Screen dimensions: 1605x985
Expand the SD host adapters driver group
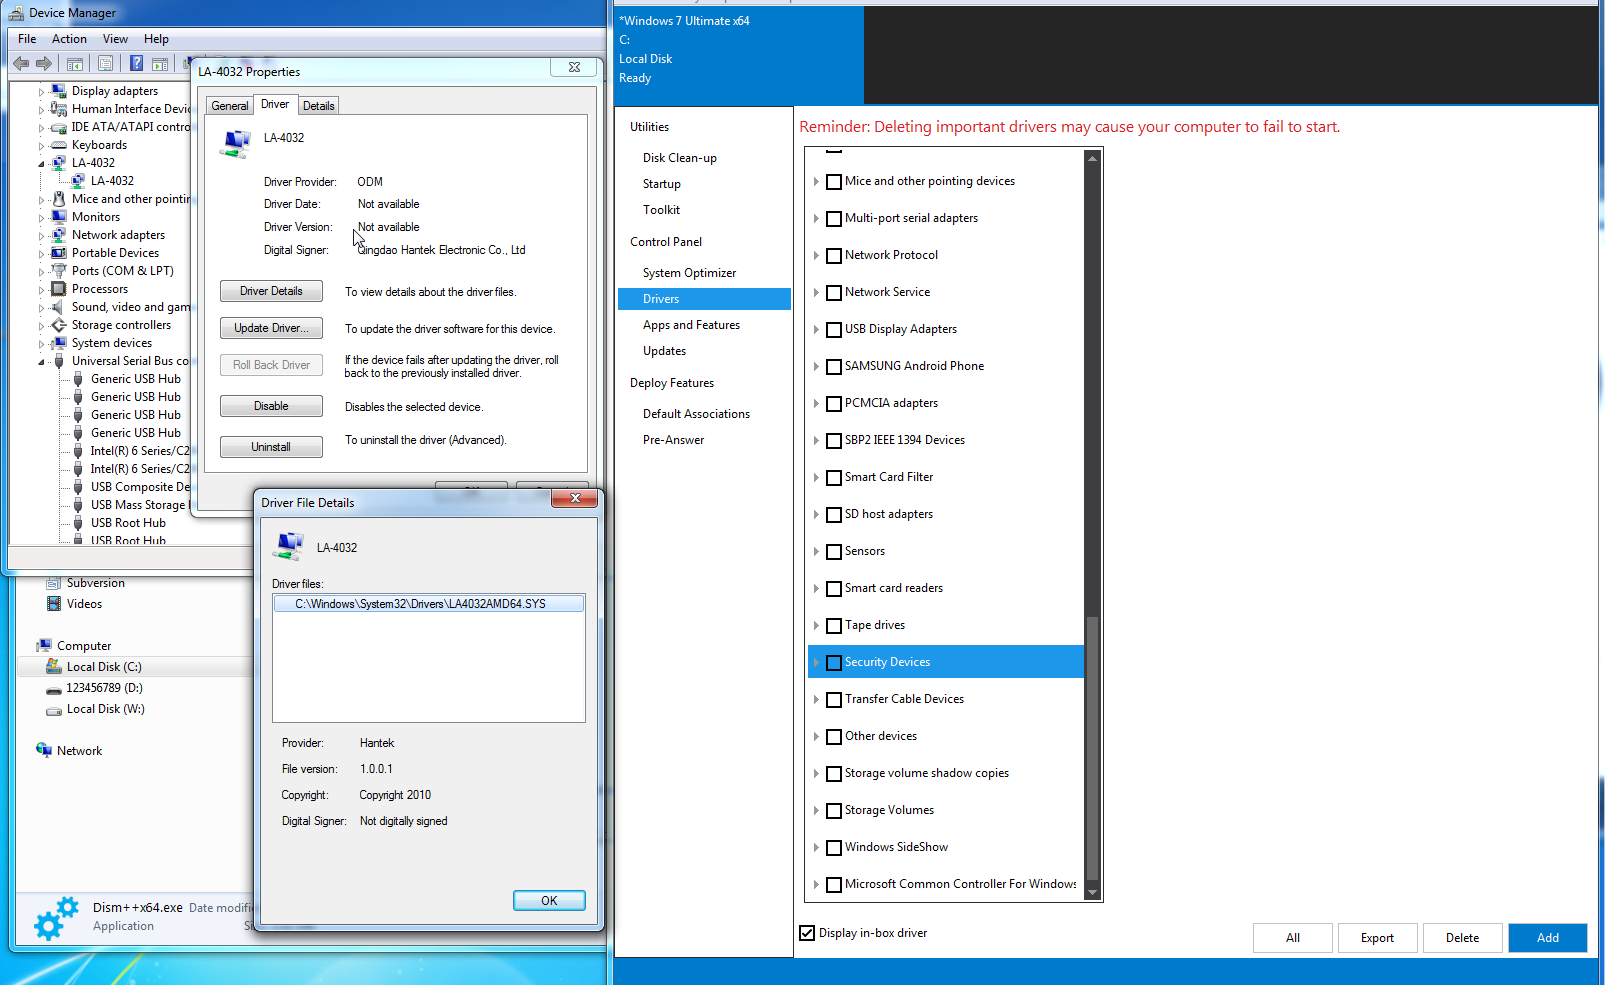(x=816, y=515)
